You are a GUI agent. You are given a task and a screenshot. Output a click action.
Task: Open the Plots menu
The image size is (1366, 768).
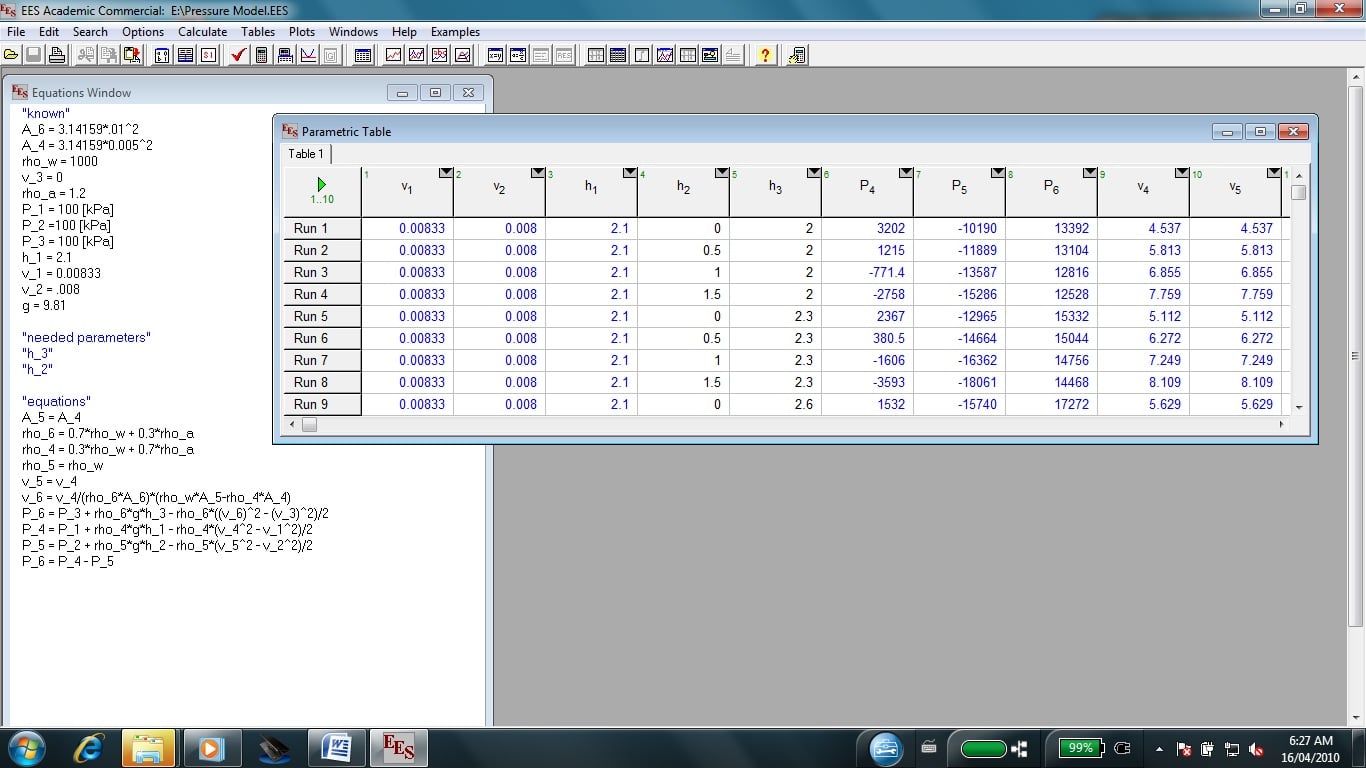point(301,32)
